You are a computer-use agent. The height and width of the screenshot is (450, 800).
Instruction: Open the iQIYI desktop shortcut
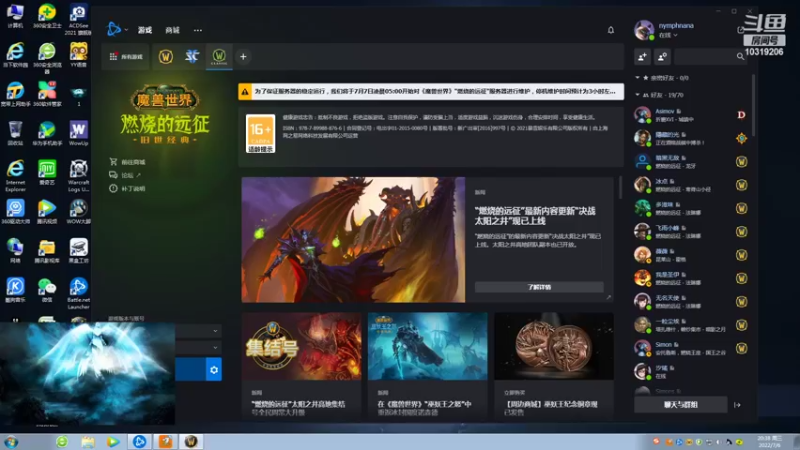coord(47,172)
